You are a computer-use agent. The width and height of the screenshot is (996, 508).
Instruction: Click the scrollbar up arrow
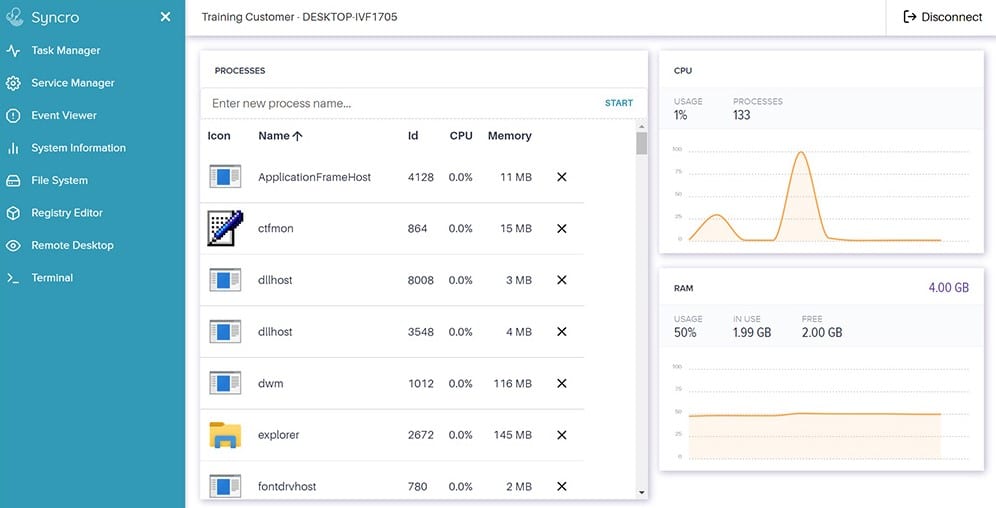(642, 126)
